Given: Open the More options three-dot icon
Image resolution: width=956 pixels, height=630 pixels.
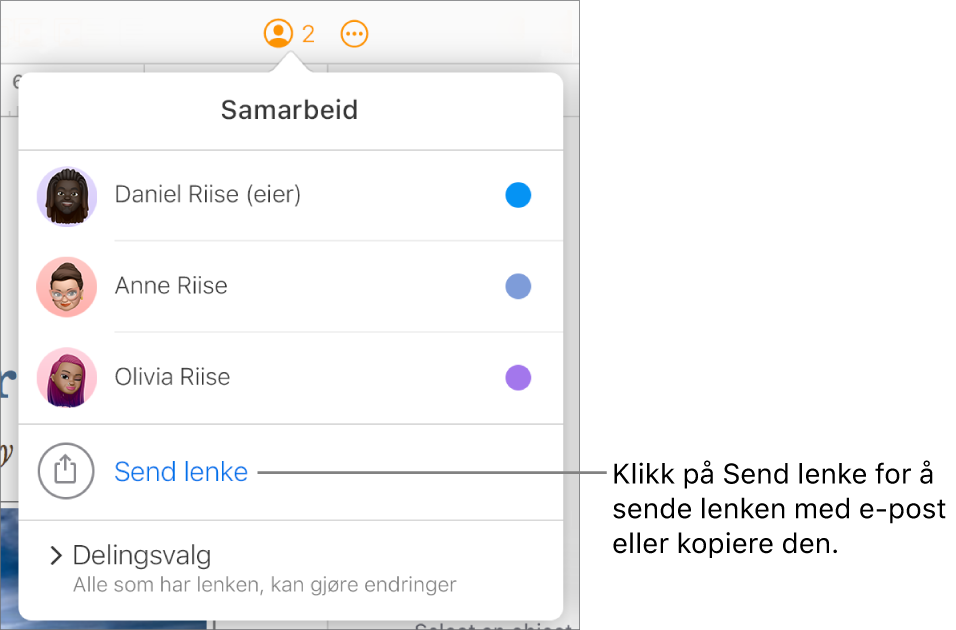Looking at the screenshot, I should pos(355,33).
